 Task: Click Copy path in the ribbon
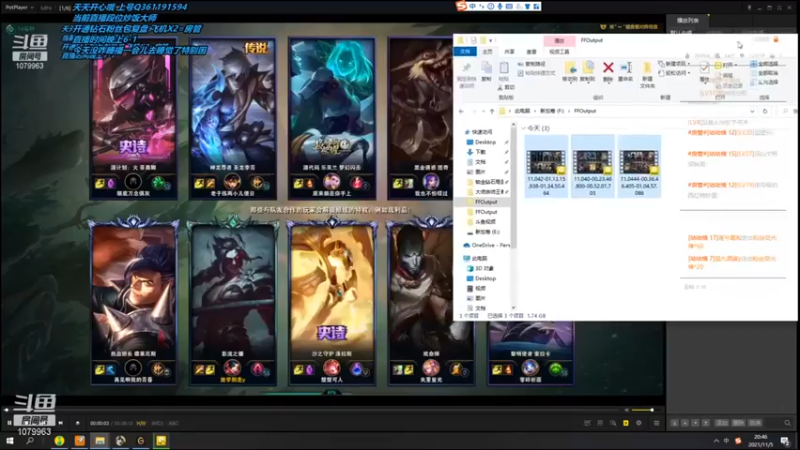click(531, 64)
